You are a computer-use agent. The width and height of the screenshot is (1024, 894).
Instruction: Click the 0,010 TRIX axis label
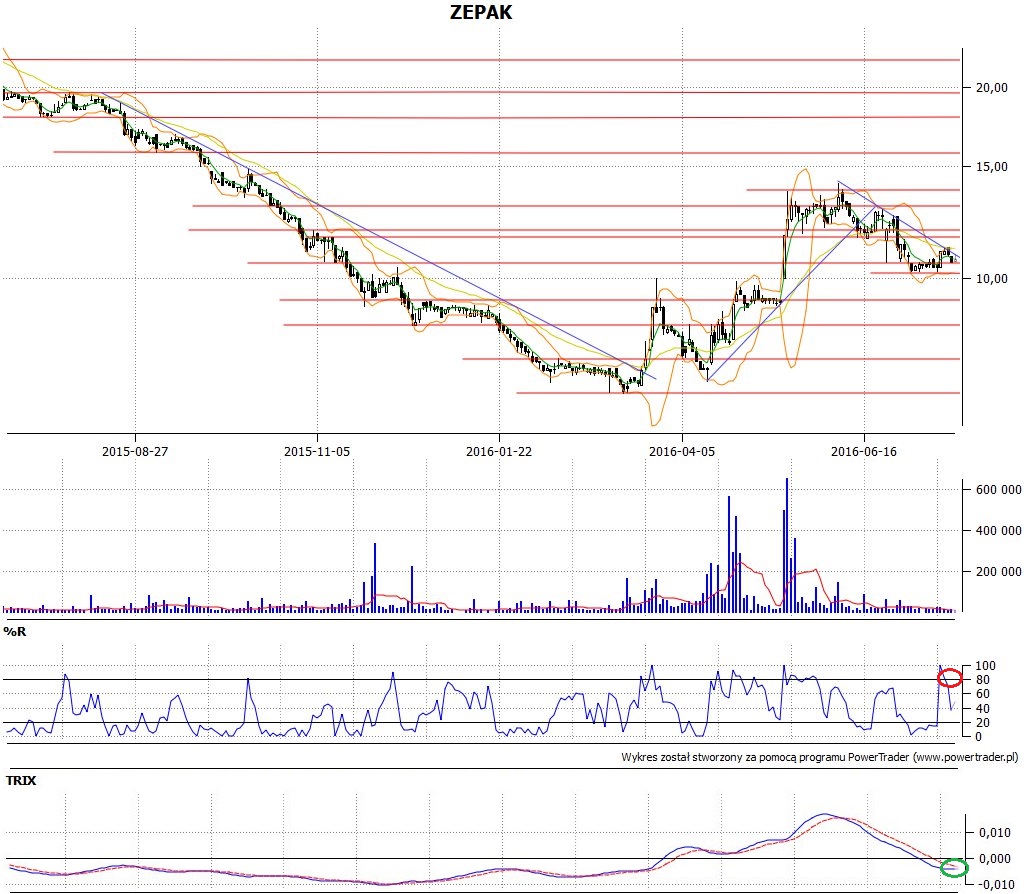(x=995, y=833)
